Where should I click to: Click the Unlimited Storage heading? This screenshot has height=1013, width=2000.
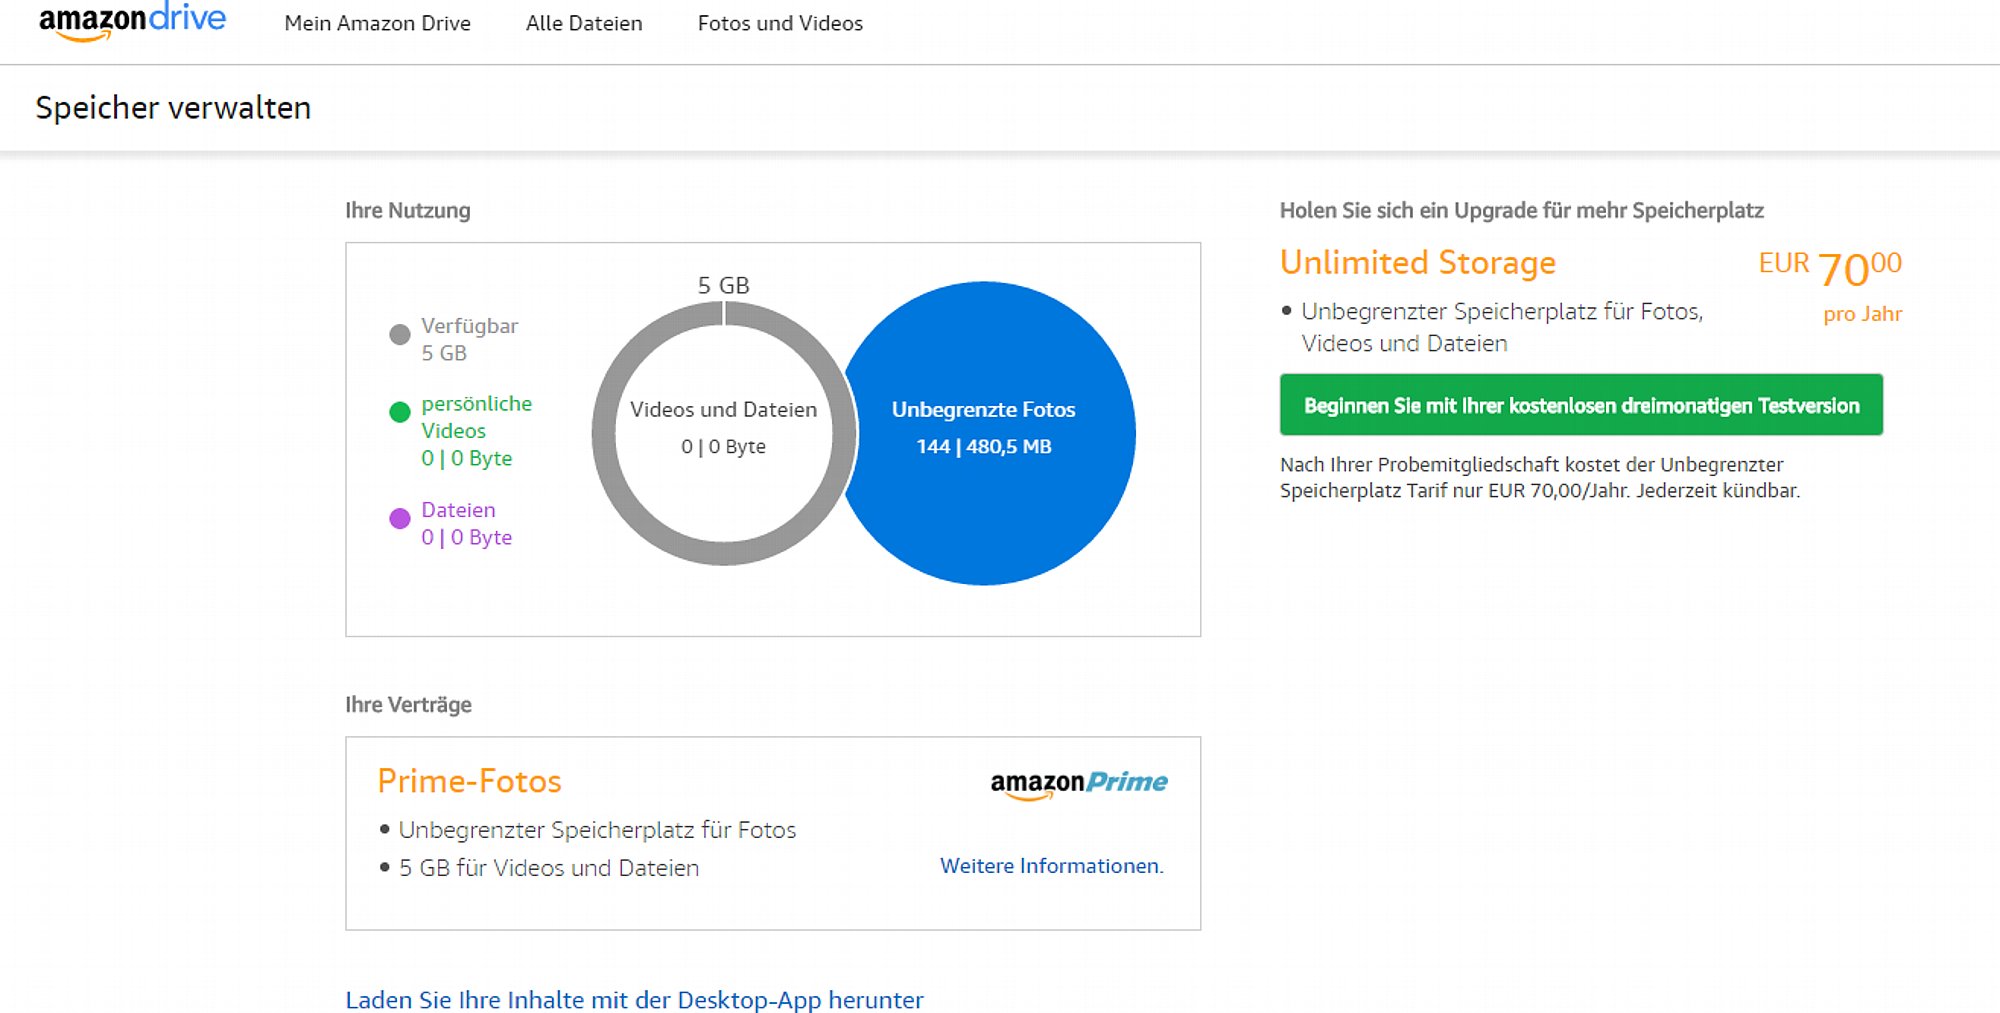1418,262
